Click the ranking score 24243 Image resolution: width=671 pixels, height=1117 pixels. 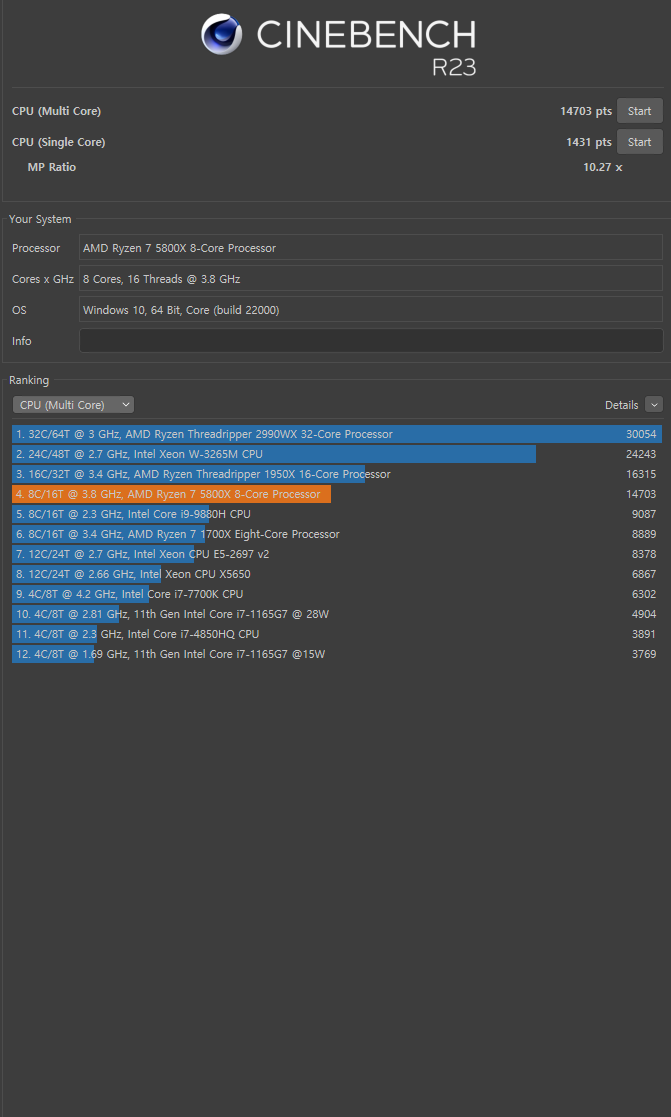(641, 454)
